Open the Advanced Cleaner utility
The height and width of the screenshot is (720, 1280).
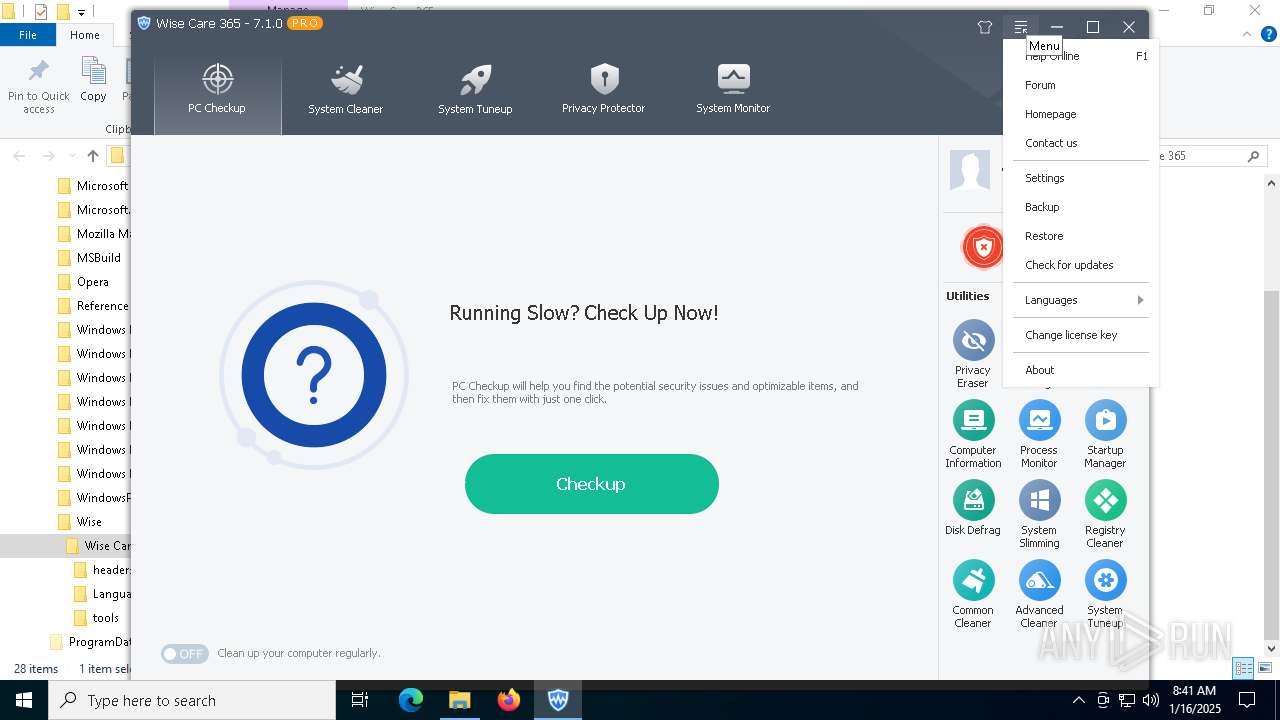(x=1039, y=594)
